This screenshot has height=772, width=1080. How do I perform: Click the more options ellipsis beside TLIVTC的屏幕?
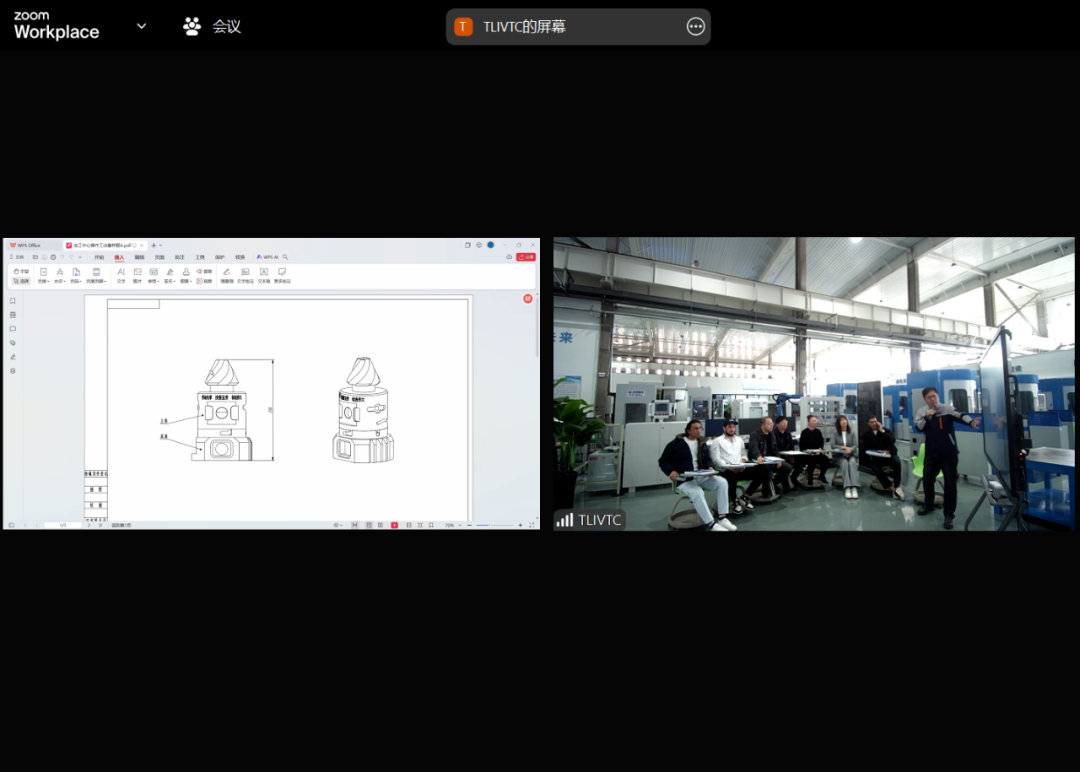point(695,27)
